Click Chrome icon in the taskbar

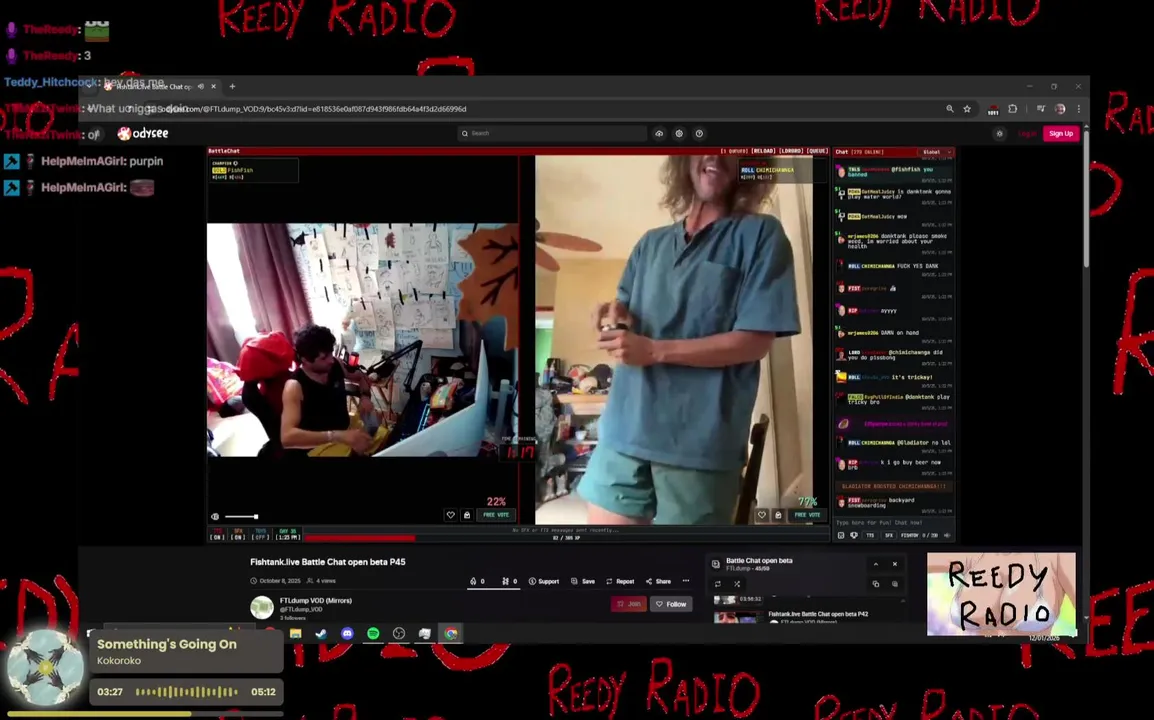[x=450, y=633]
